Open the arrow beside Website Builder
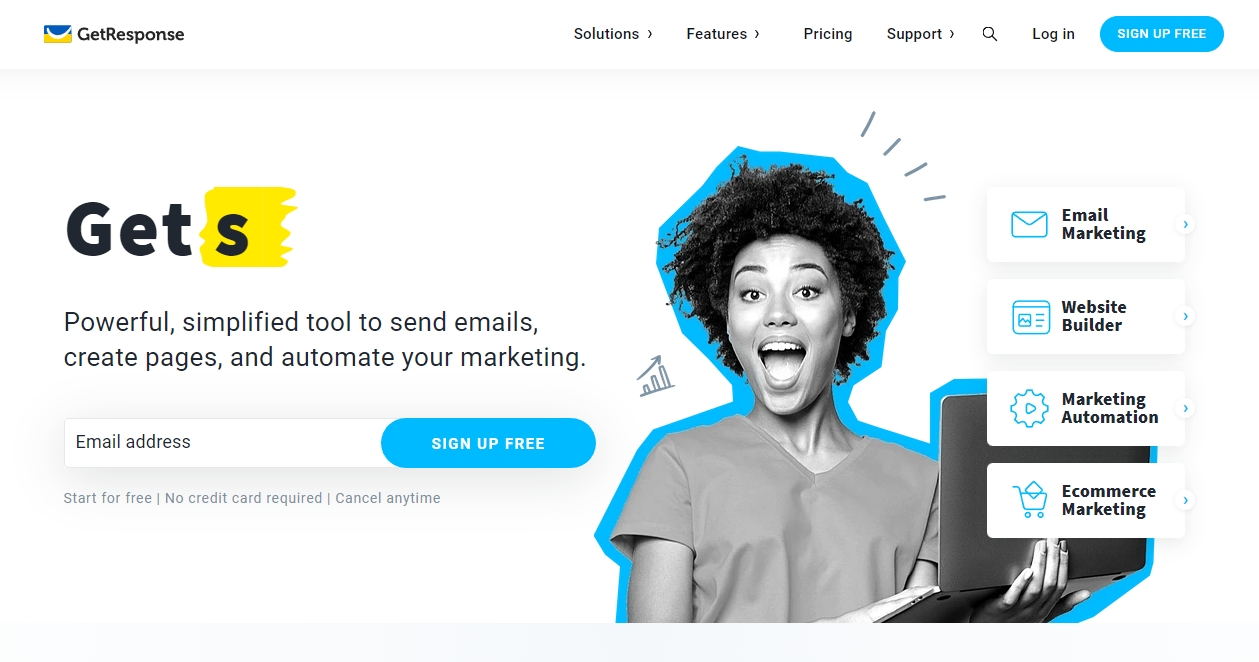1259x662 pixels. point(1186,316)
